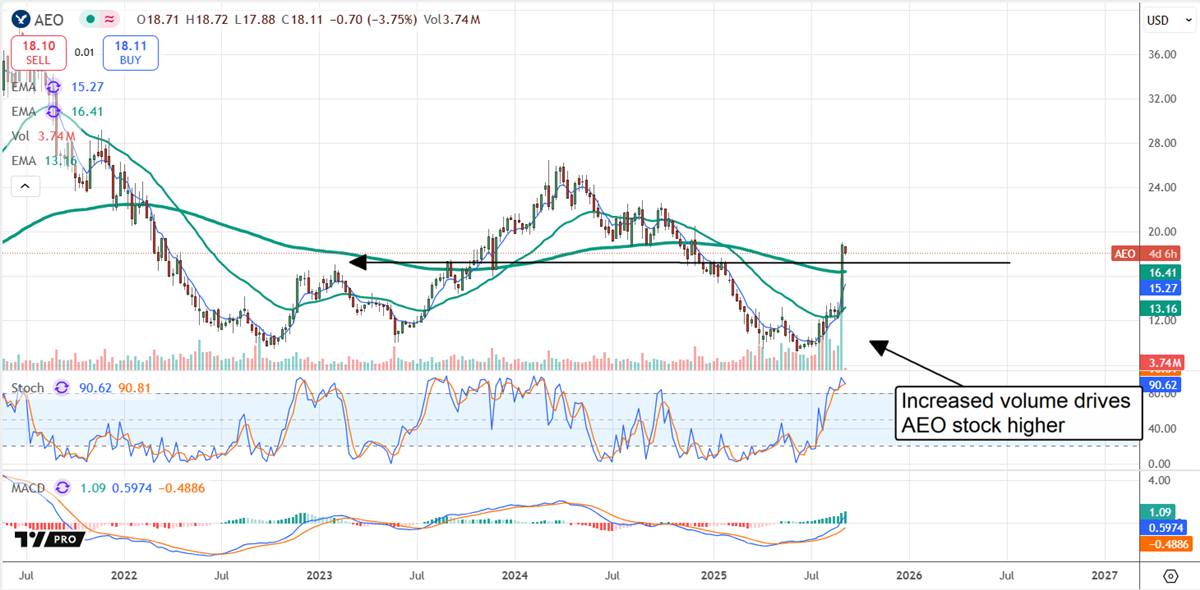Collapse the indicator legend with chevron

pos(24,186)
